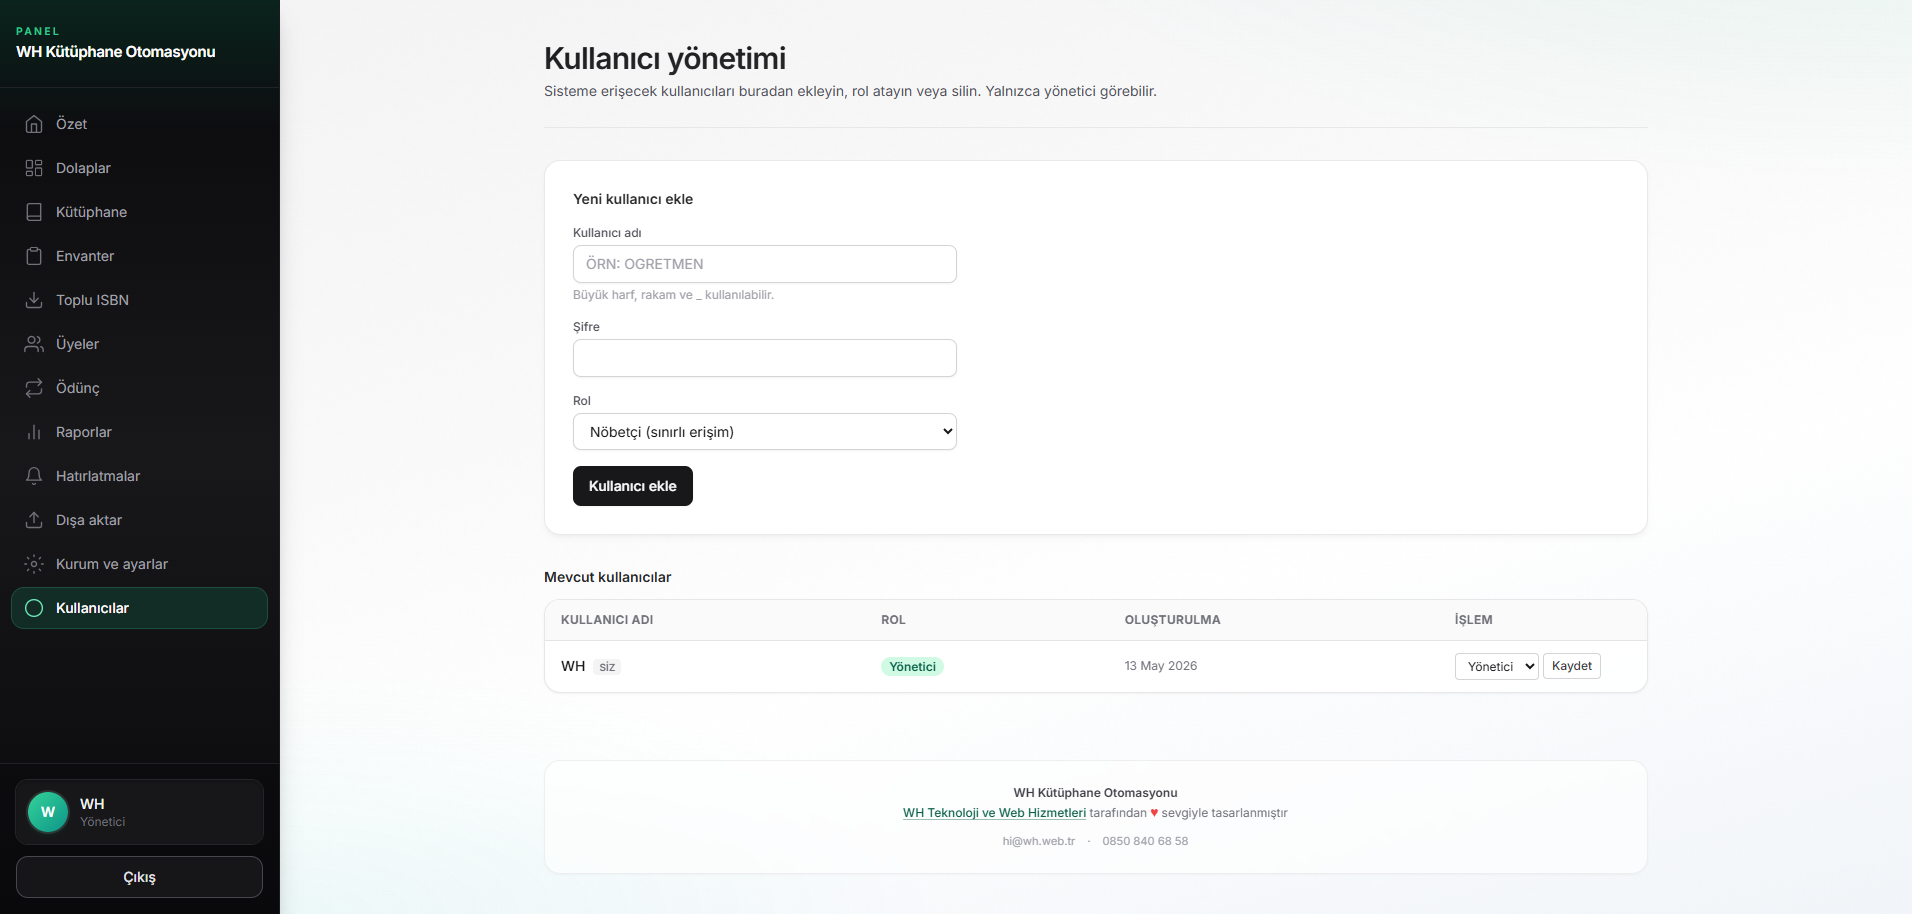Click the KULLANICI ADI column header
Viewport: 1912px width, 914px height.
coord(607,620)
